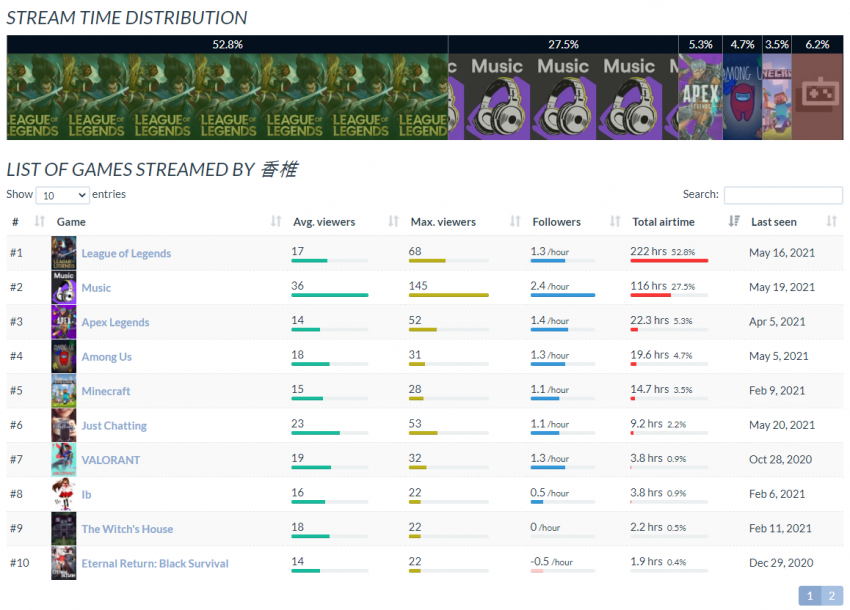
Task: Click the 14.7 hrs airtime value
Action: [x=649, y=389]
